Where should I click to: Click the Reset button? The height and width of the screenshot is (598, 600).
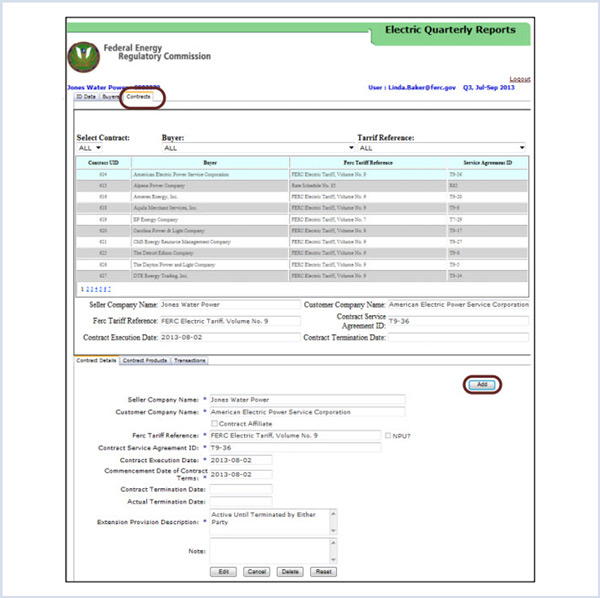pyautogui.click(x=322, y=571)
